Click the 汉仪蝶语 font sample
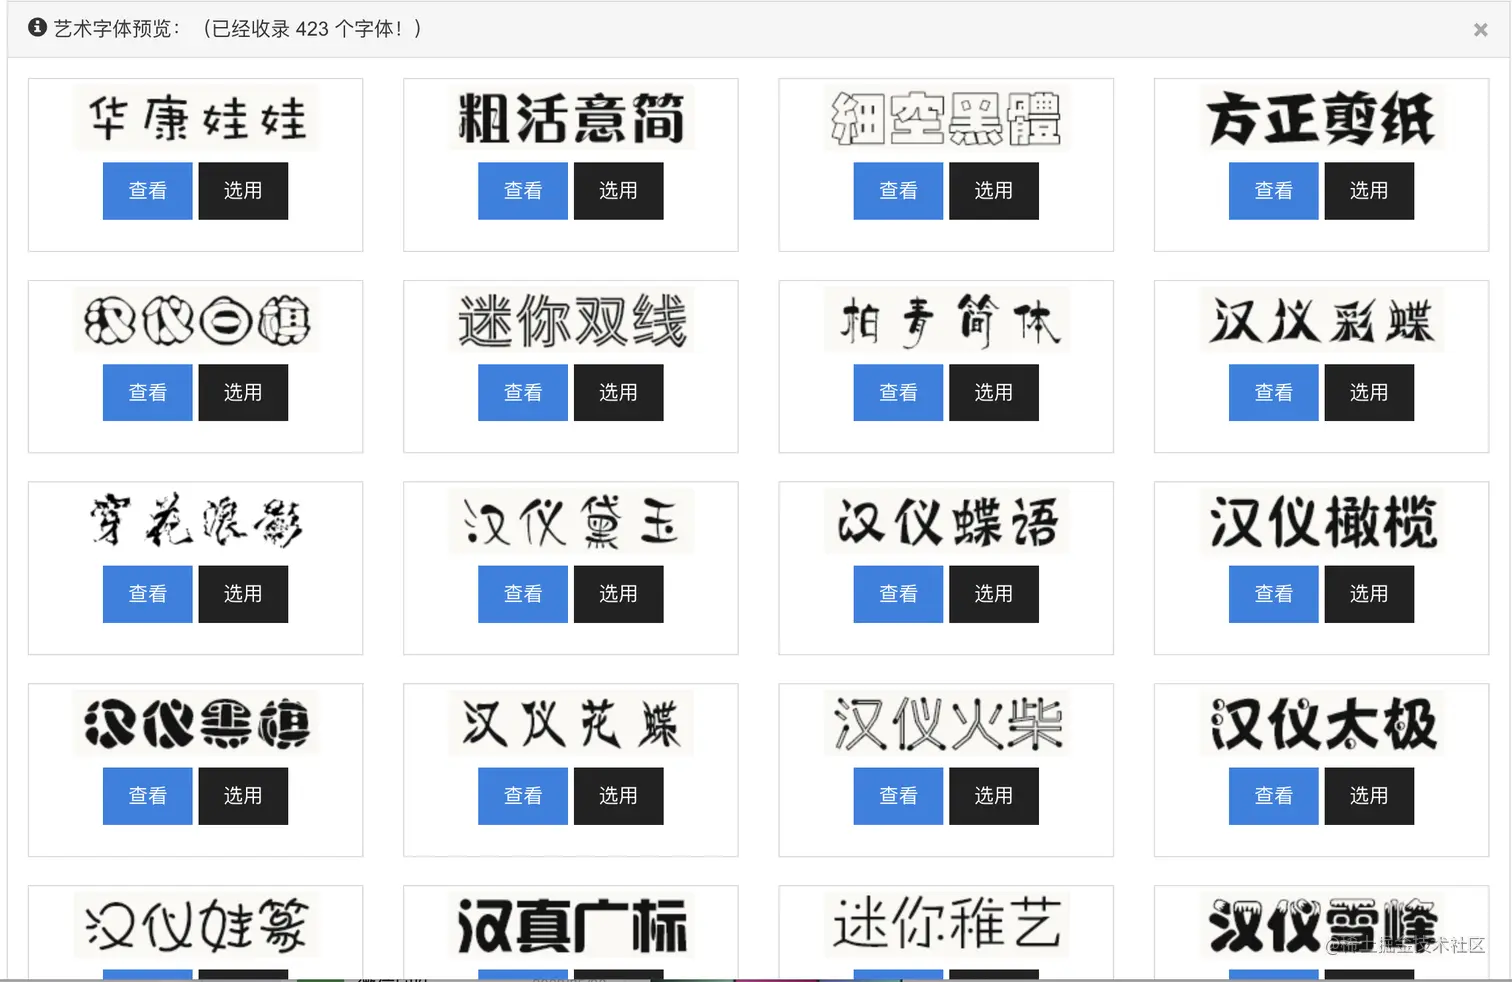 pyautogui.click(x=947, y=522)
